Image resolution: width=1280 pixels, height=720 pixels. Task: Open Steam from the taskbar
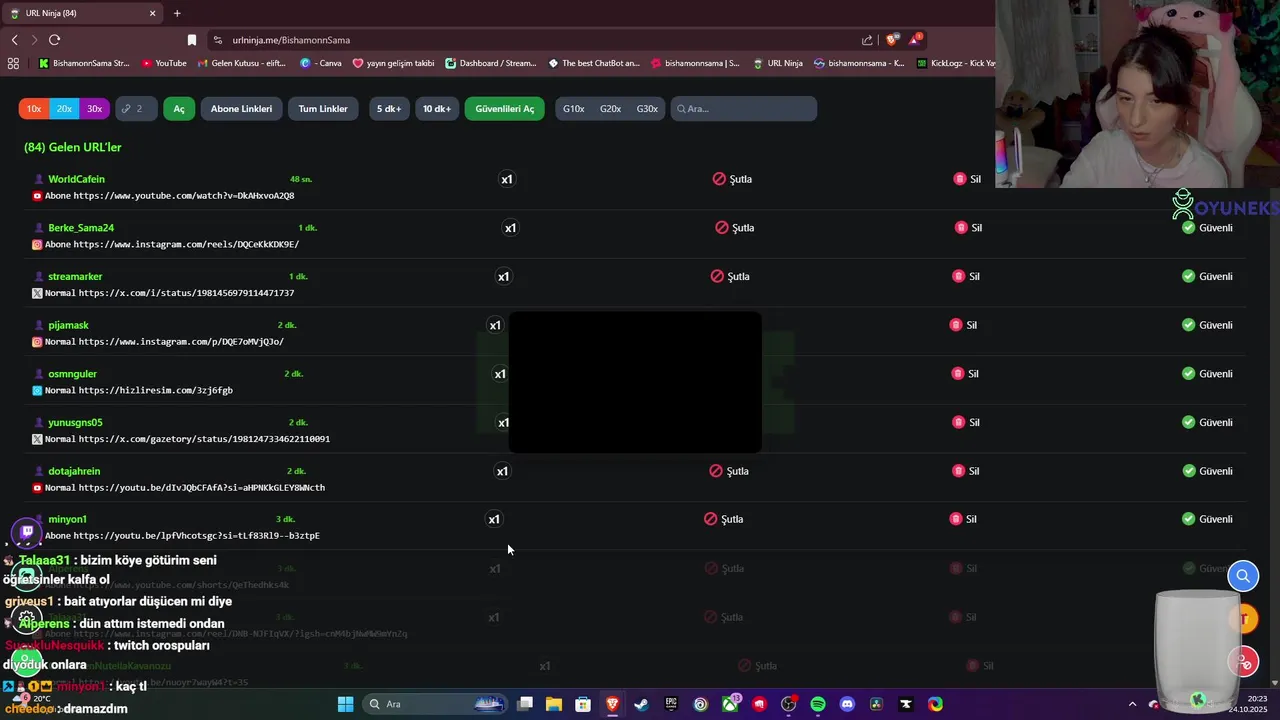click(641, 704)
